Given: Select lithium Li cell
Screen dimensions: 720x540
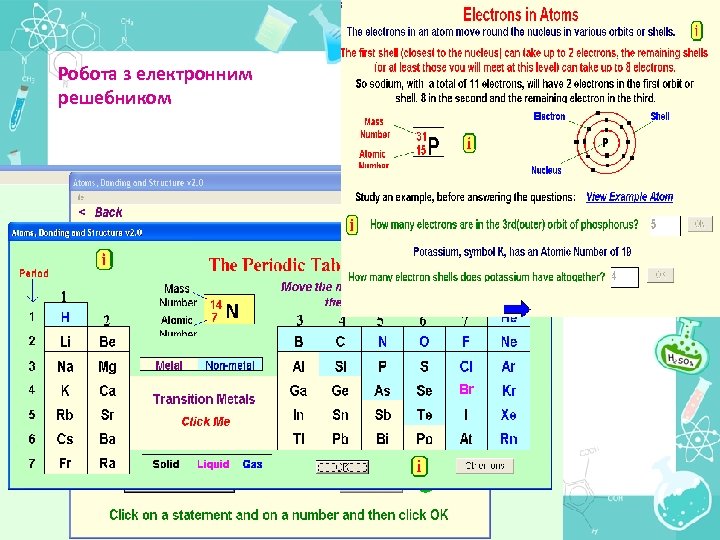Looking at the screenshot, I should point(65,341).
